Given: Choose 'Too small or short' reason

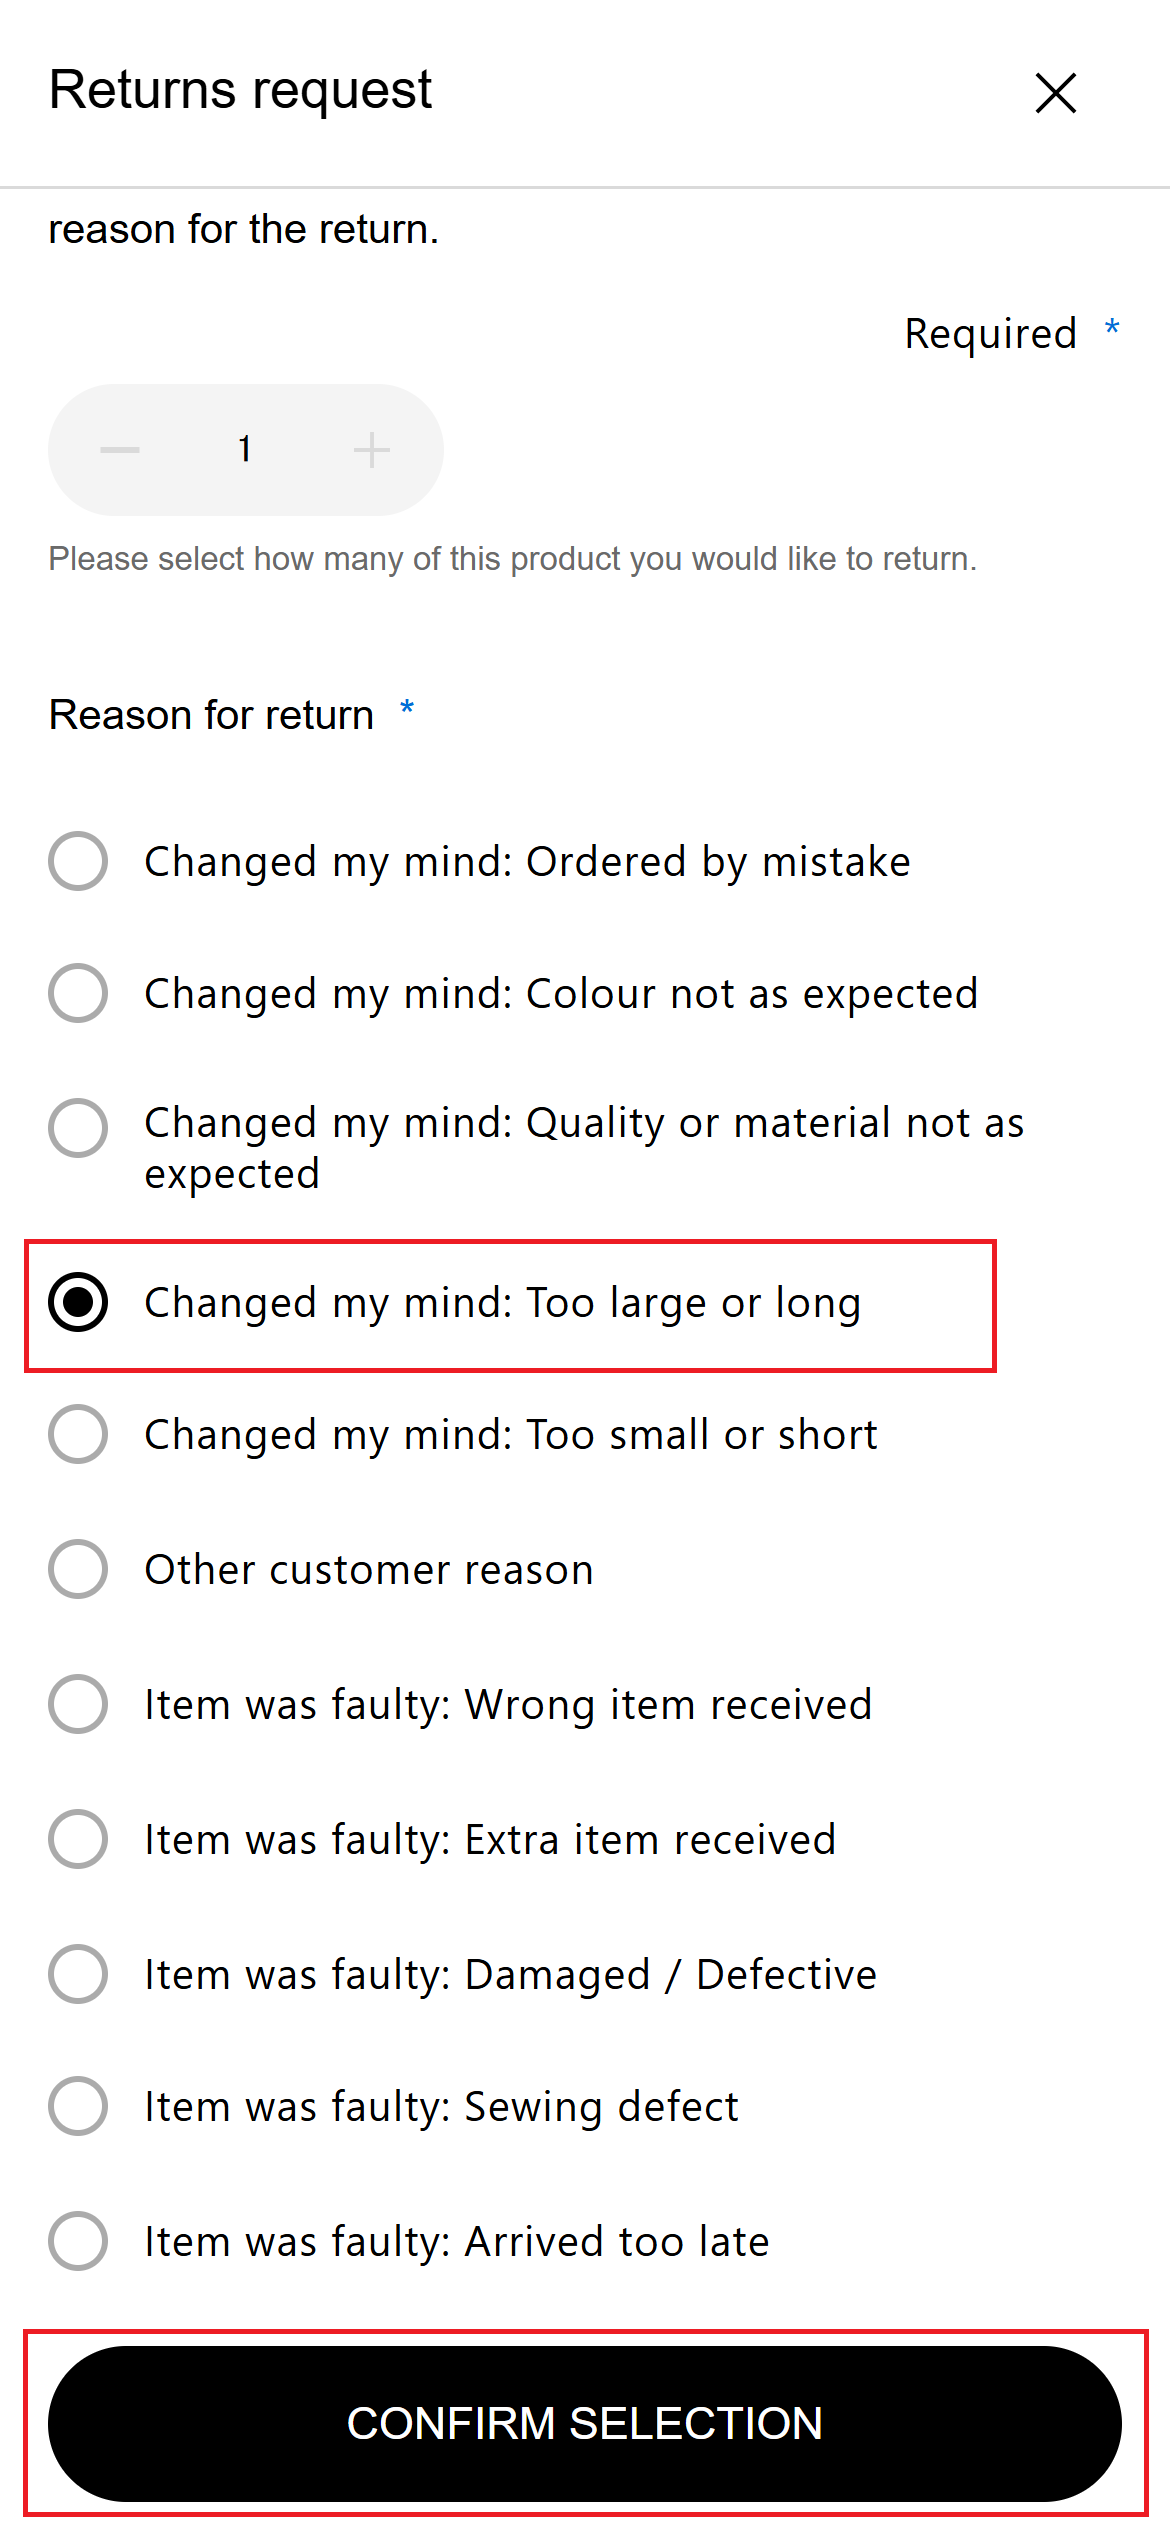Looking at the screenshot, I should 78,1434.
